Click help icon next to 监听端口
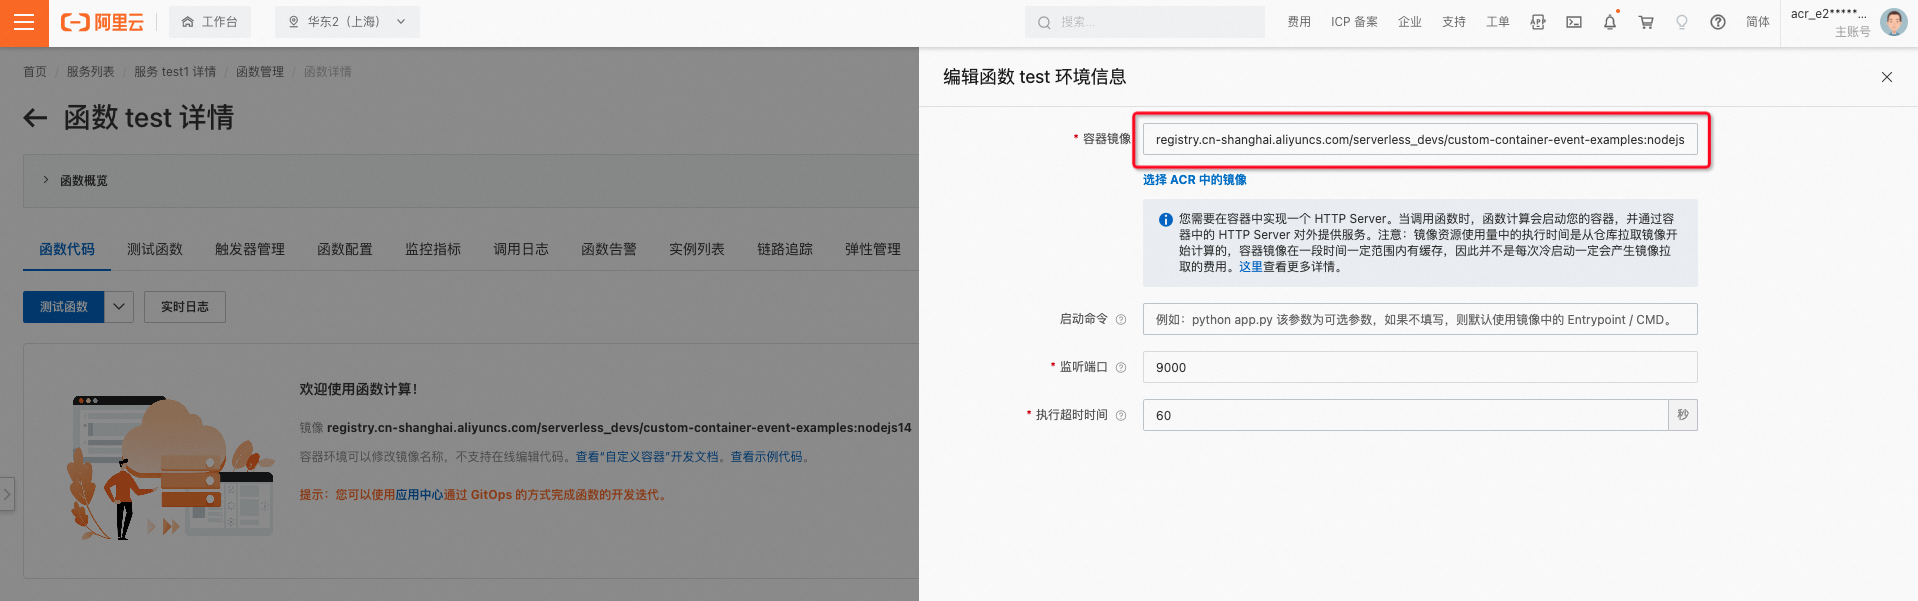Image resolution: width=1918 pixels, height=601 pixels. click(1121, 368)
